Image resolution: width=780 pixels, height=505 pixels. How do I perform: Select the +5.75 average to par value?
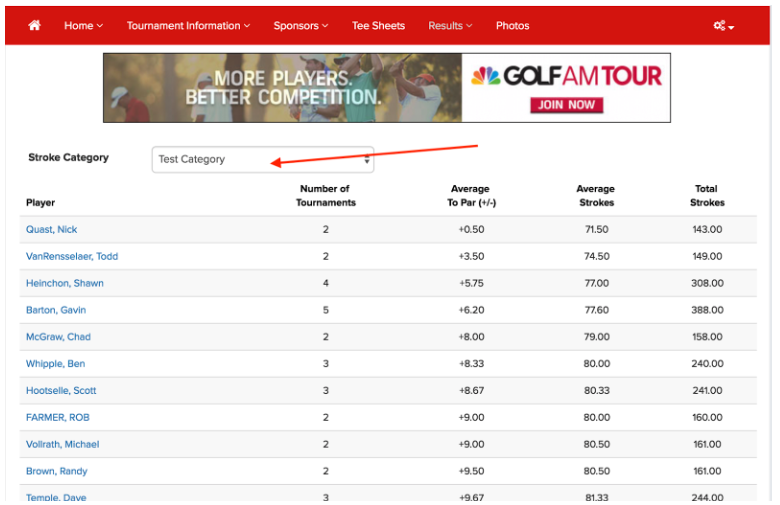[x=471, y=283]
